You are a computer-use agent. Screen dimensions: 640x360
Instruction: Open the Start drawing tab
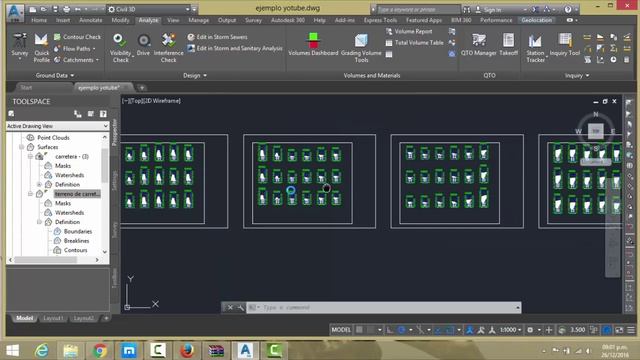coord(26,87)
